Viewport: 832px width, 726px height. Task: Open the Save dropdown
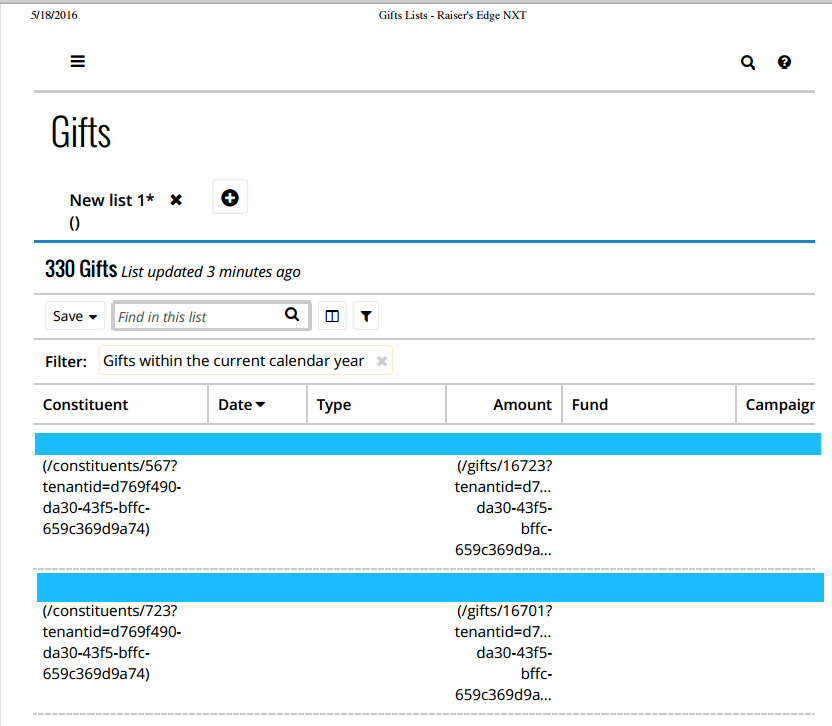click(75, 316)
